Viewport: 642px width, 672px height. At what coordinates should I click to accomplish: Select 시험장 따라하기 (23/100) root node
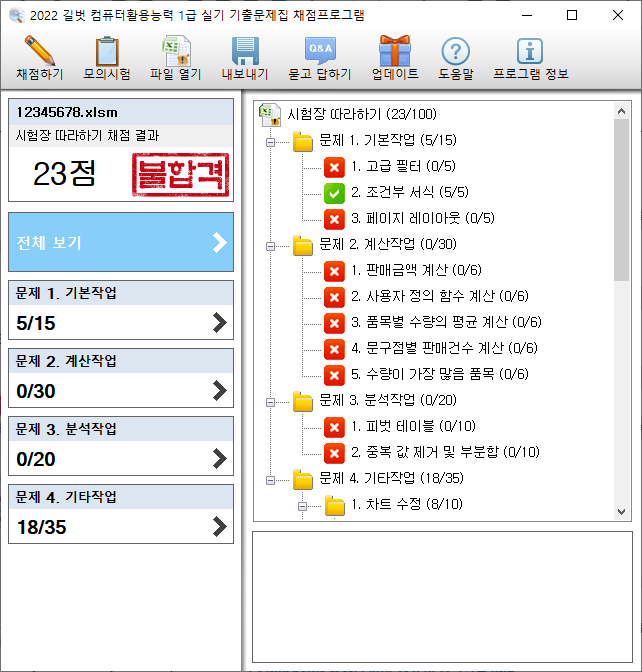pos(361,114)
